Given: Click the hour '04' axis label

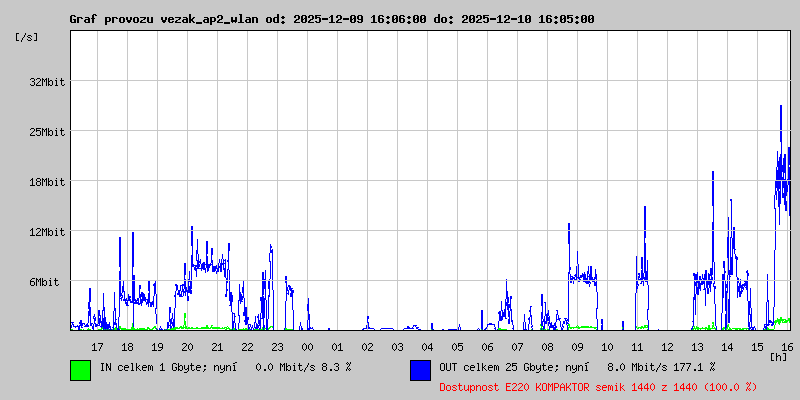Looking at the screenshot, I should point(428,347).
